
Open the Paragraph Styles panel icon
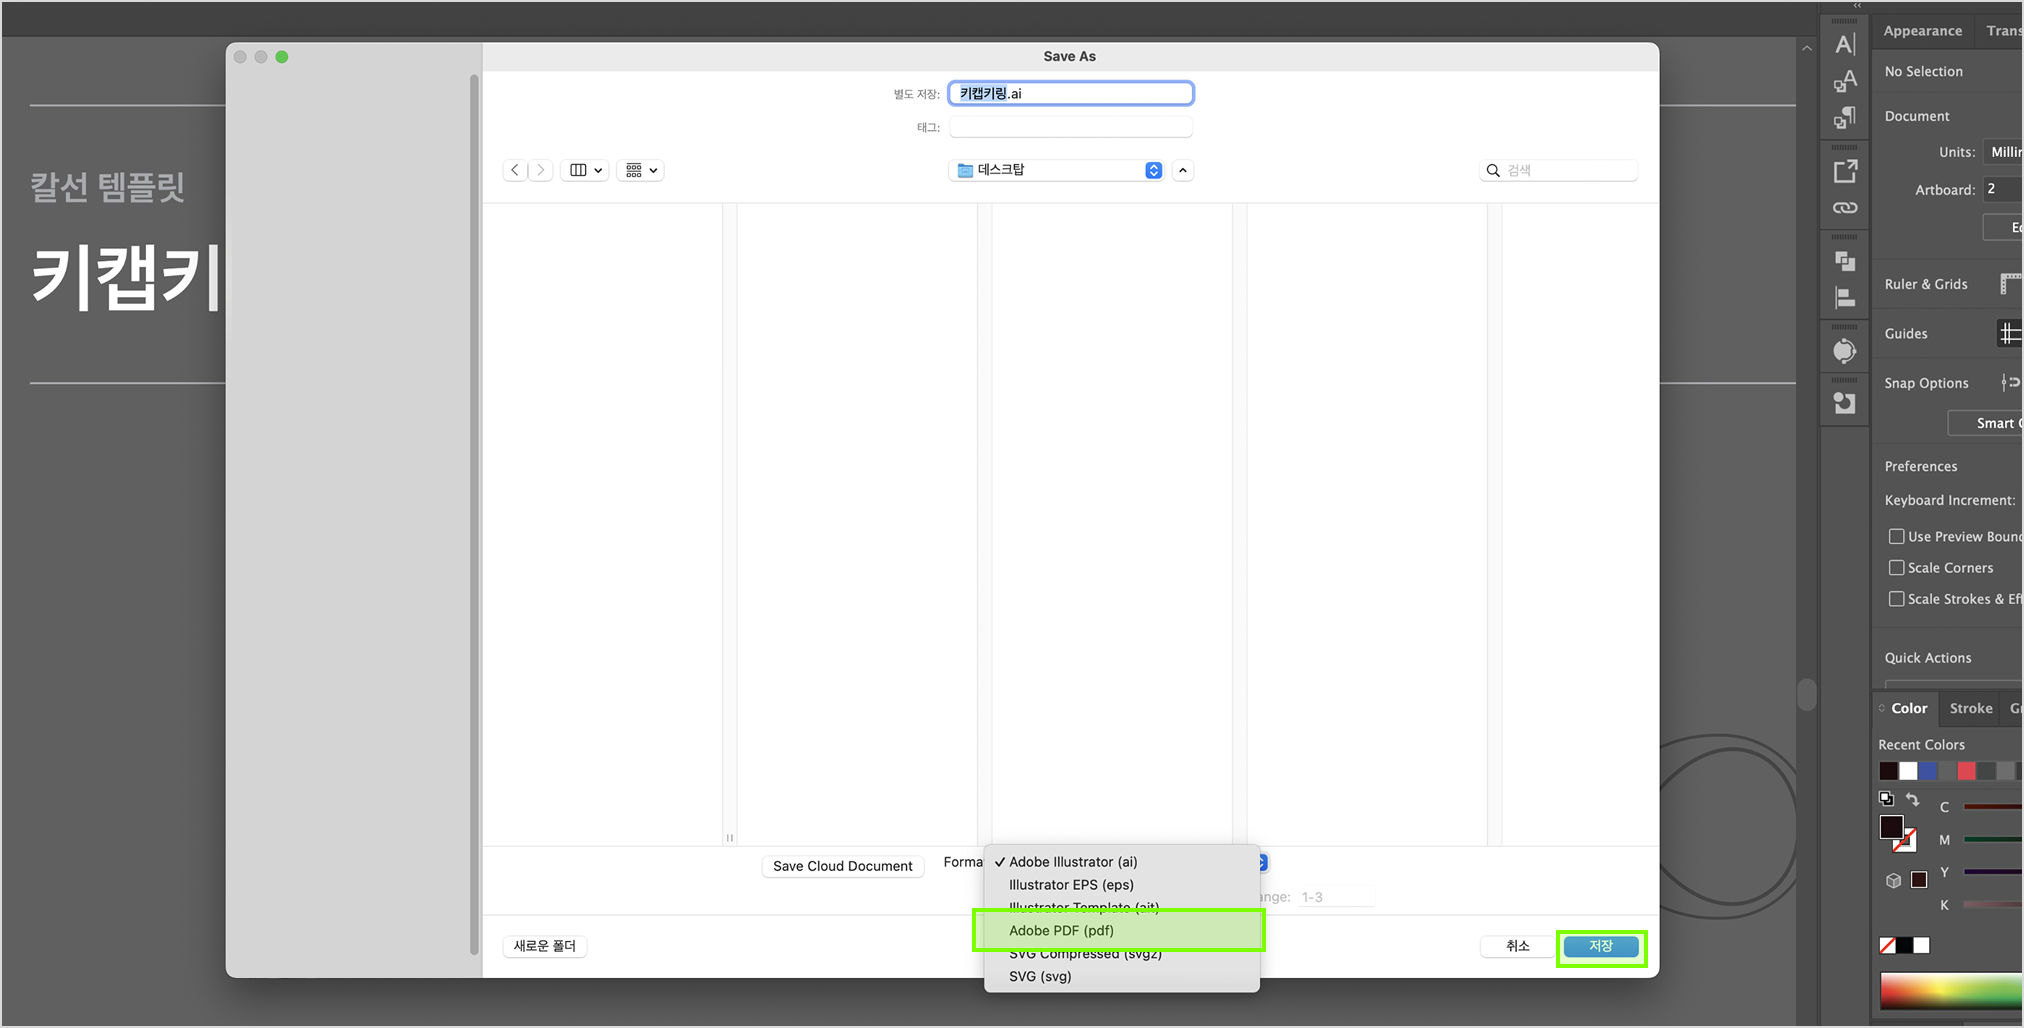tap(1845, 118)
